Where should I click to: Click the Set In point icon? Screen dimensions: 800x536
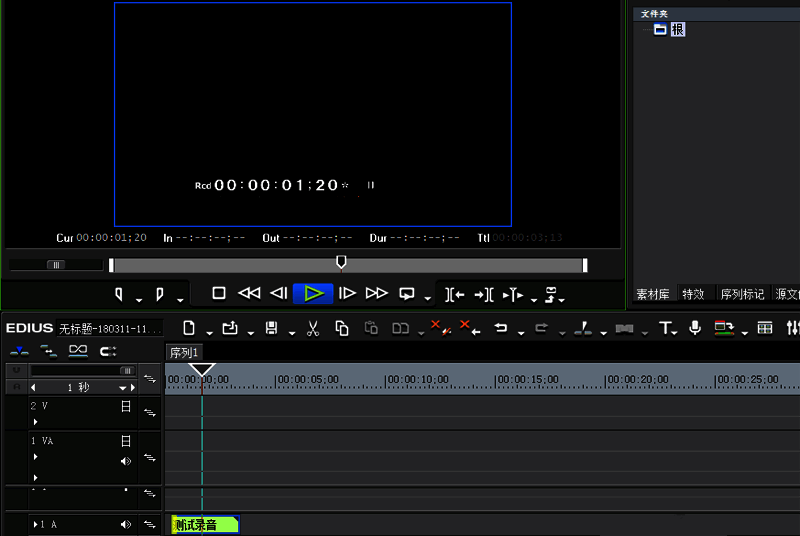click(119, 294)
